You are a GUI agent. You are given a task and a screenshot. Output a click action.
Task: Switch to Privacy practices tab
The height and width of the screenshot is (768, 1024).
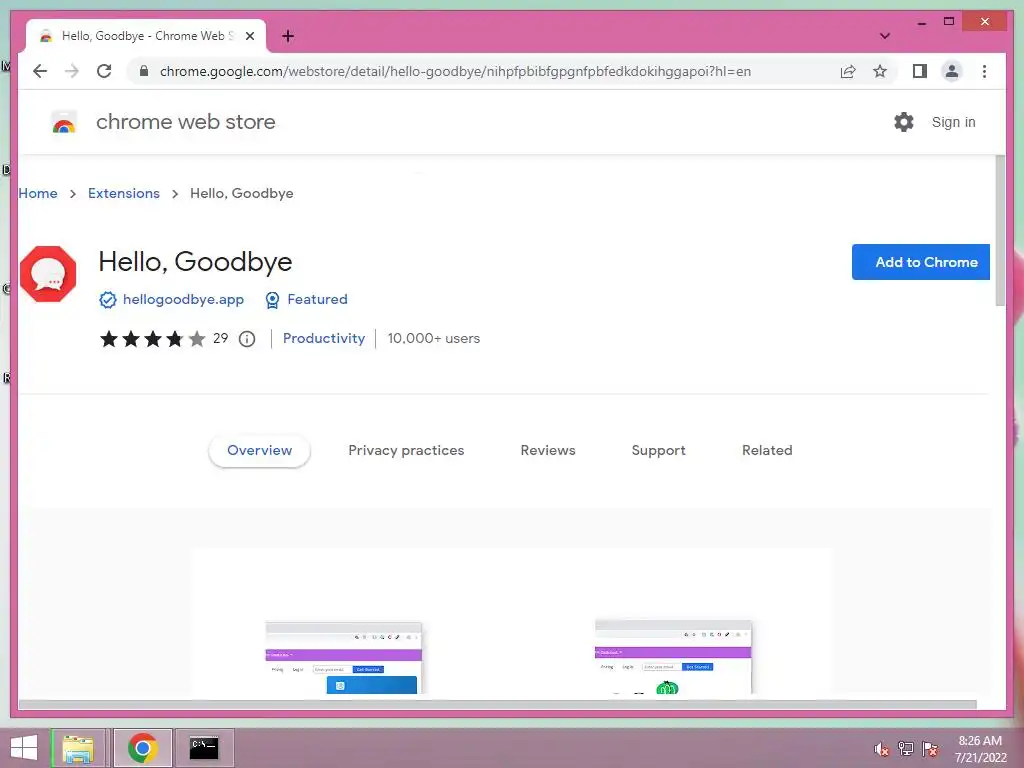406,451
